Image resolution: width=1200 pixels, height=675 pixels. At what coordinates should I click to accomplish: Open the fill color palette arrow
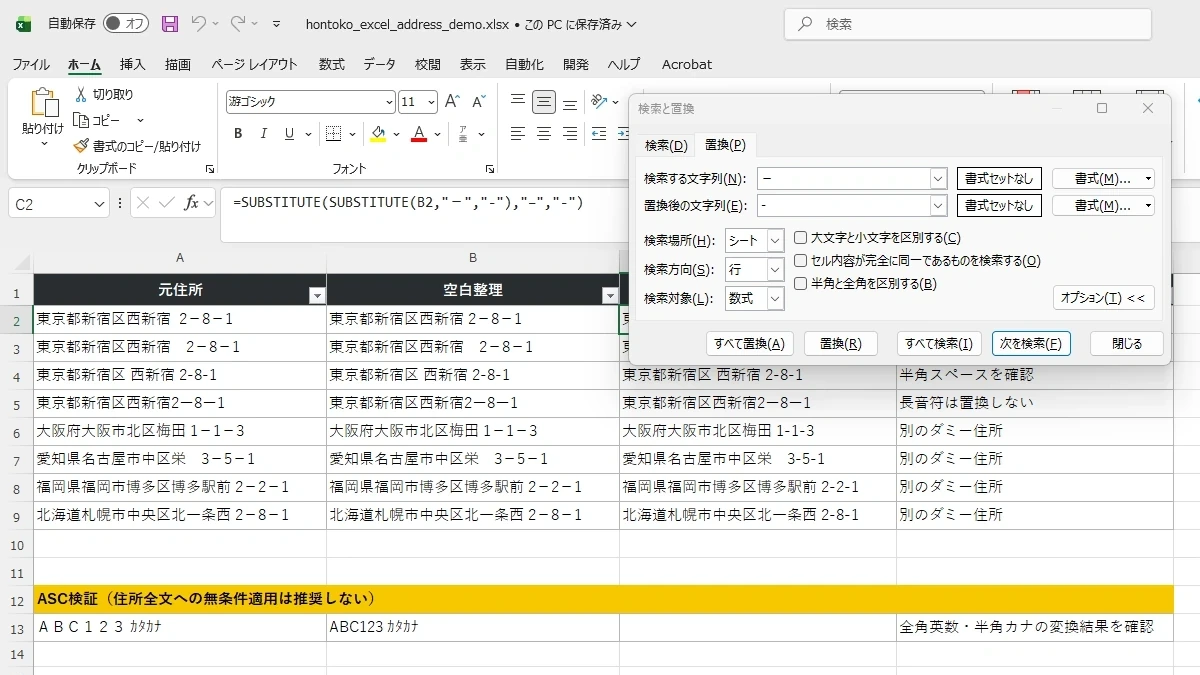coord(397,134)
